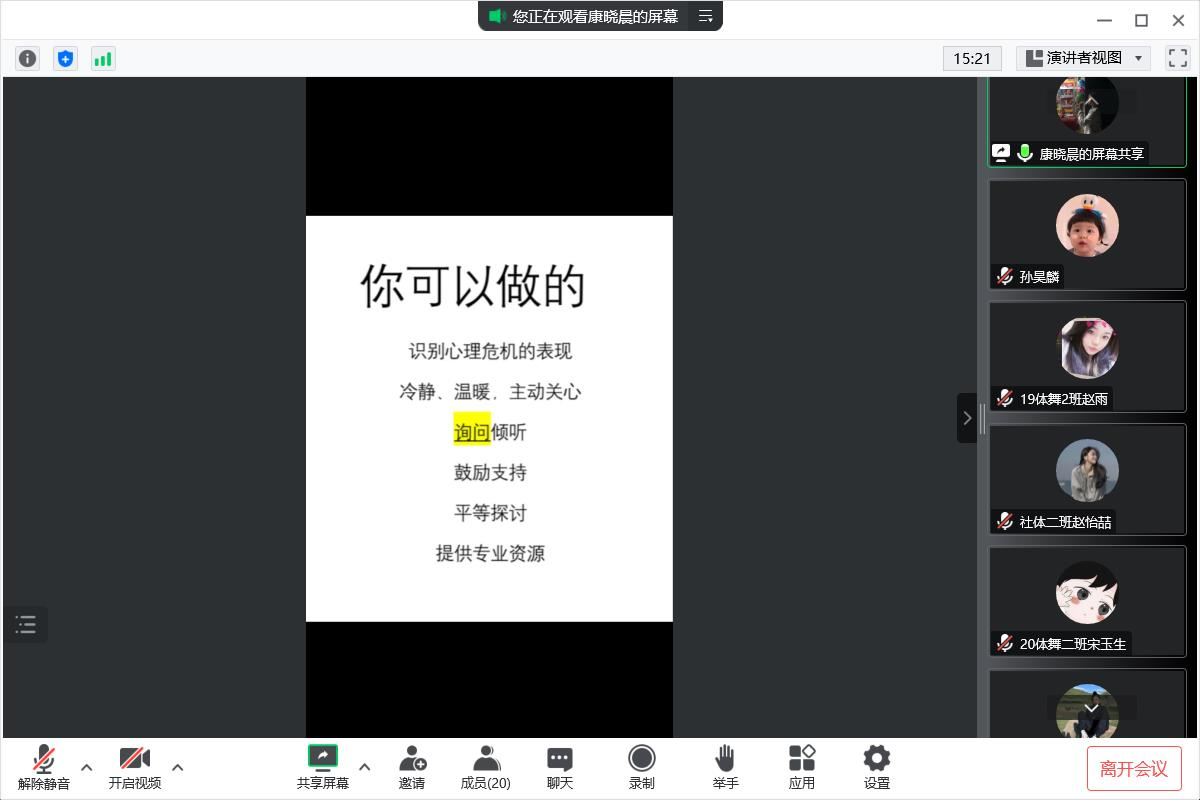
Task: Open the Chat (聊天) panel
Action: (560, 767)
